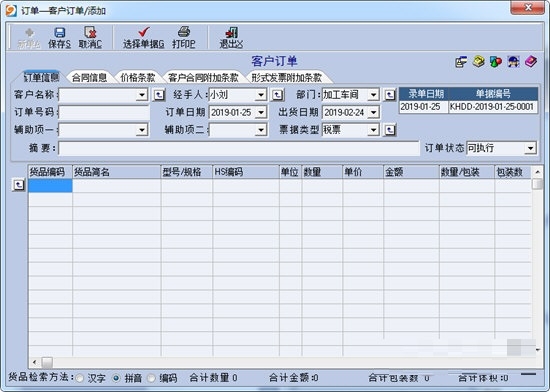The width and height of the screenshot is (550, 392).
Task: Switch to the 合同信息 tab
Action: pos(89,77)
